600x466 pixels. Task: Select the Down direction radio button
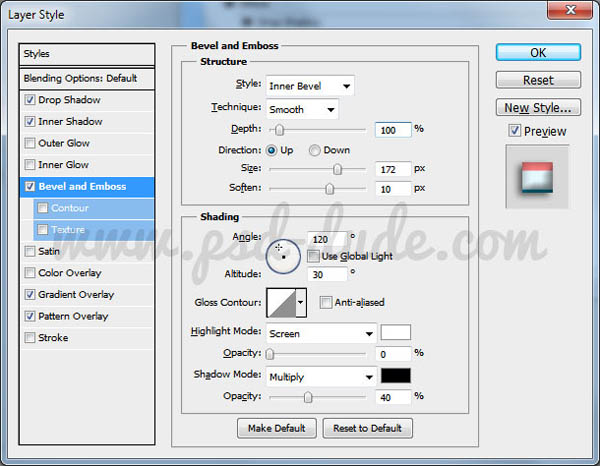[x=315, y=150]
